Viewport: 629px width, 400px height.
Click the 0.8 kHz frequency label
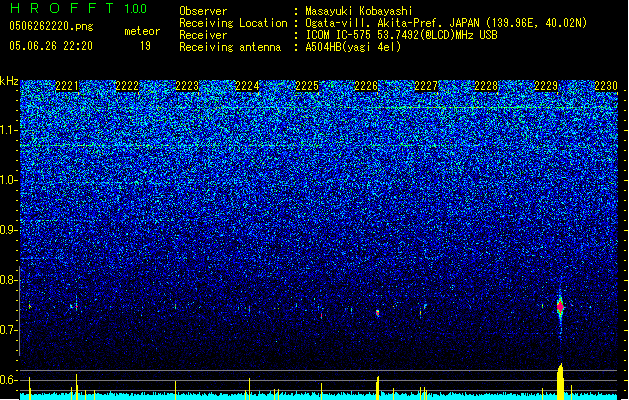pyautogui.click(x=9, y=280)
